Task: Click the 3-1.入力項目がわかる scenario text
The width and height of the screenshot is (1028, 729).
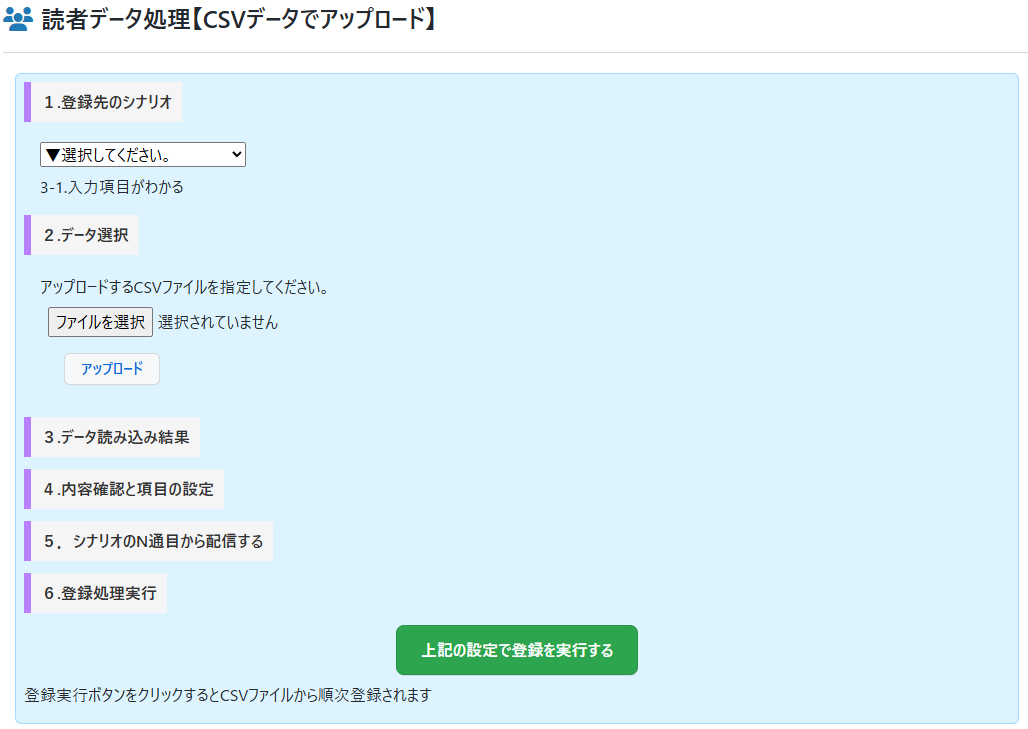Action: [112, 186]
